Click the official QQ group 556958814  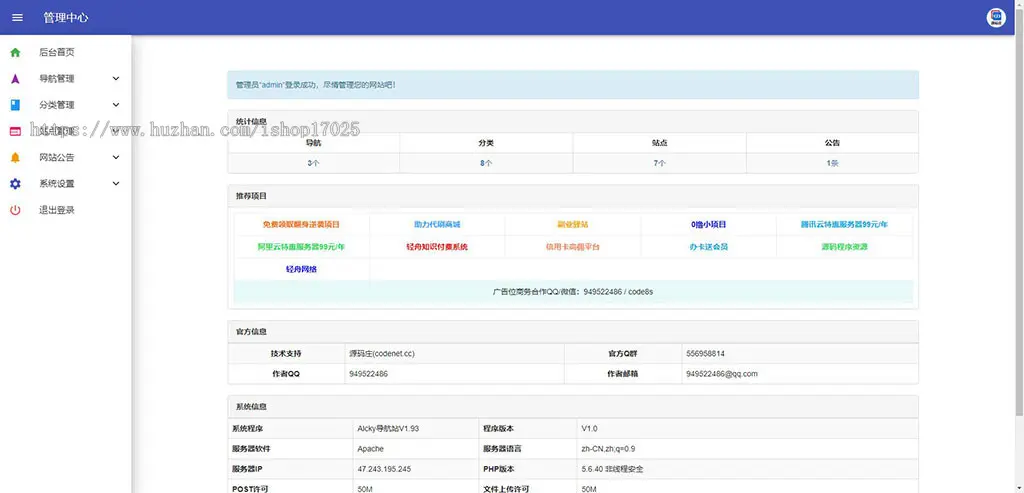(705, 354)
